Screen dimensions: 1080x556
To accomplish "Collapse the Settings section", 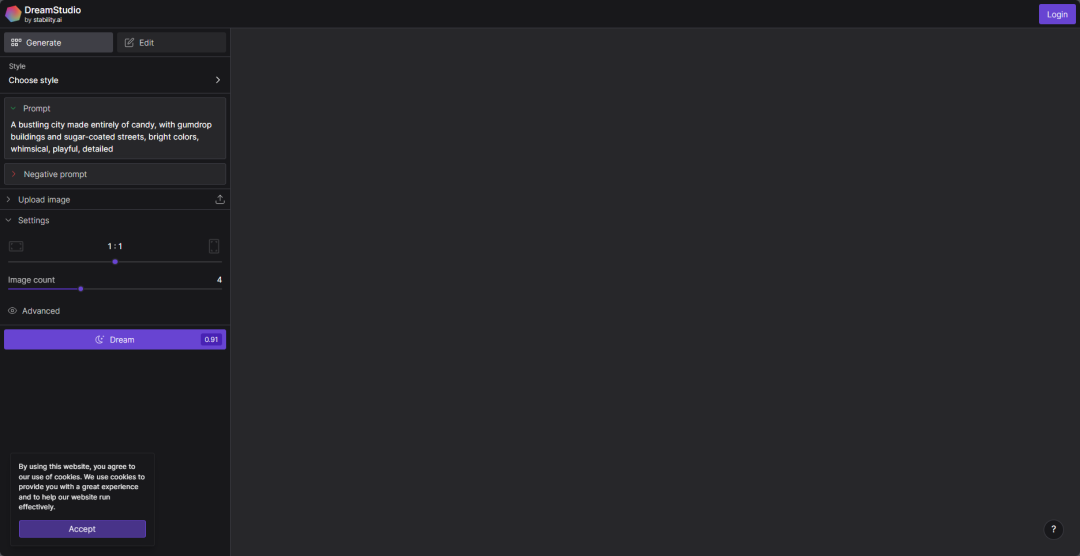I will pos(115,220).
